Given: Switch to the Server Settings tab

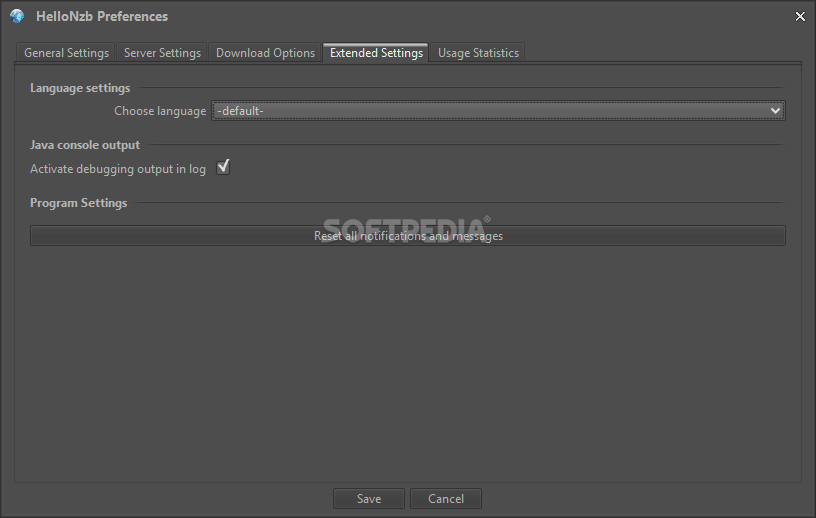Looking at the screenshot, I should point(162,53).
